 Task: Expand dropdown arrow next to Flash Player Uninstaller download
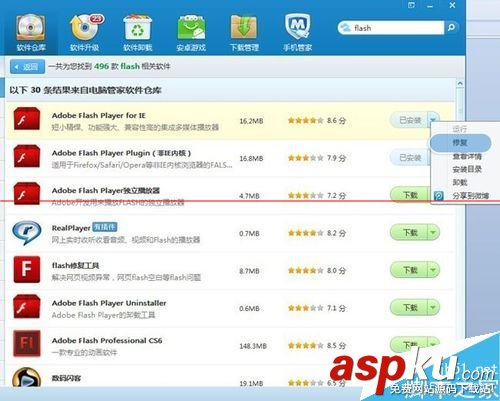point(433,307)
